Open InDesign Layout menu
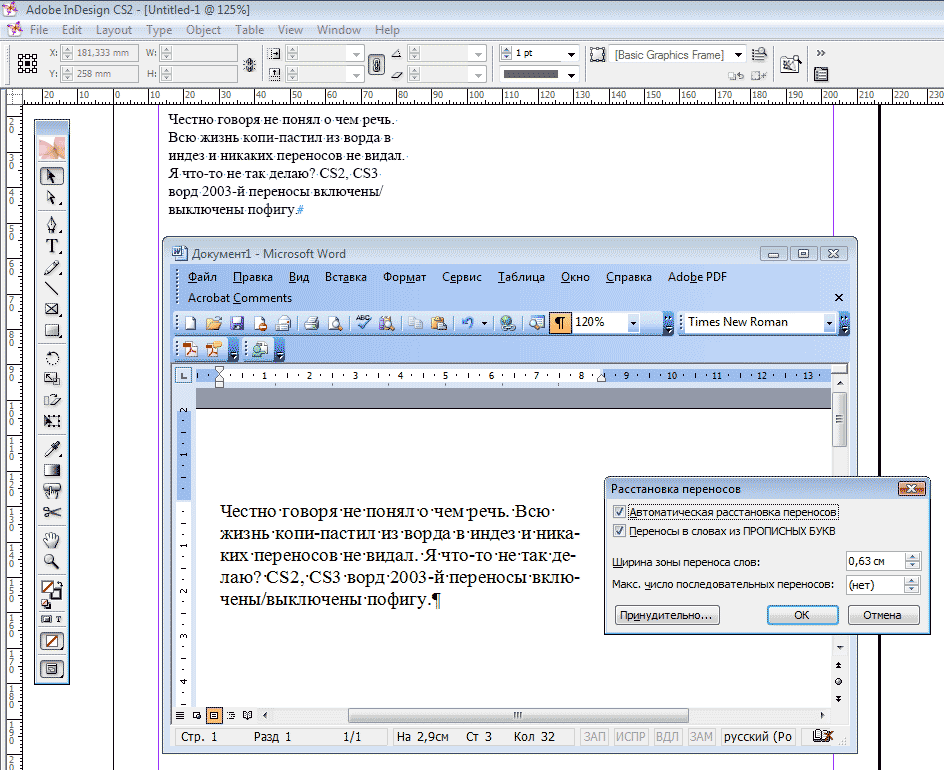 coord(113,30)
